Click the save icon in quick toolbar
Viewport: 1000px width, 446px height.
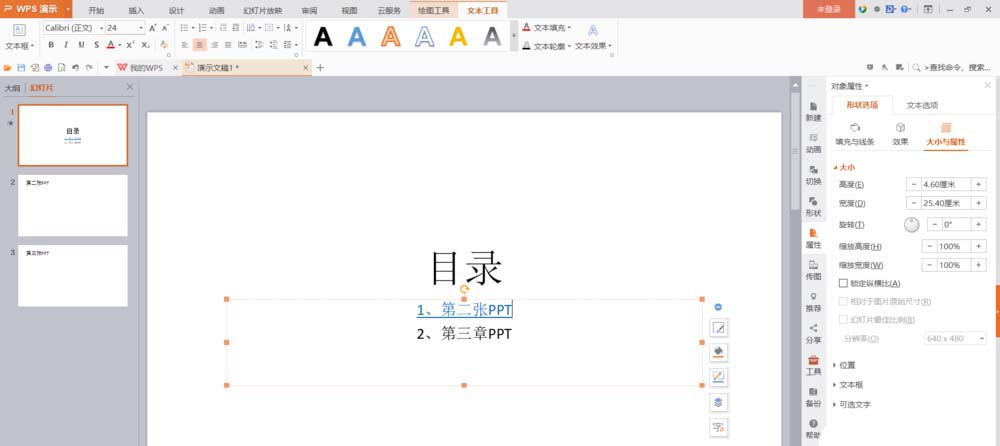coord(21,68)
